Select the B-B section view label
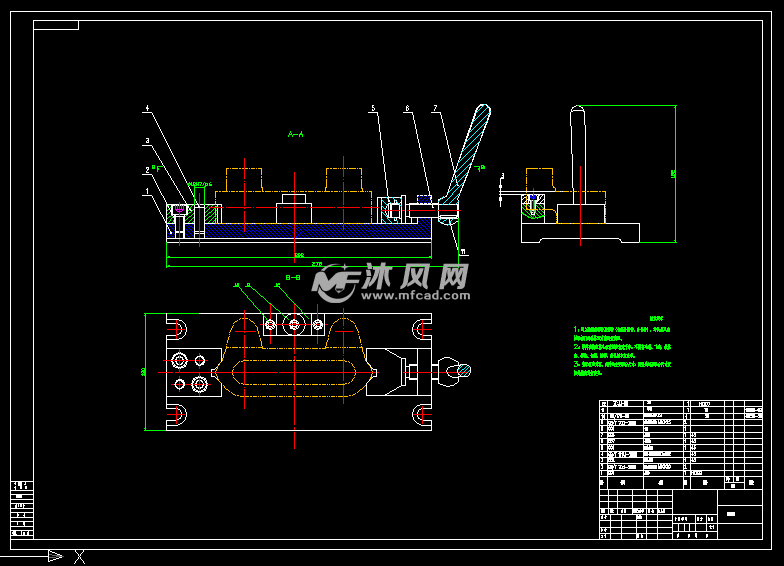Screen dimensions: 784x566 294,275
